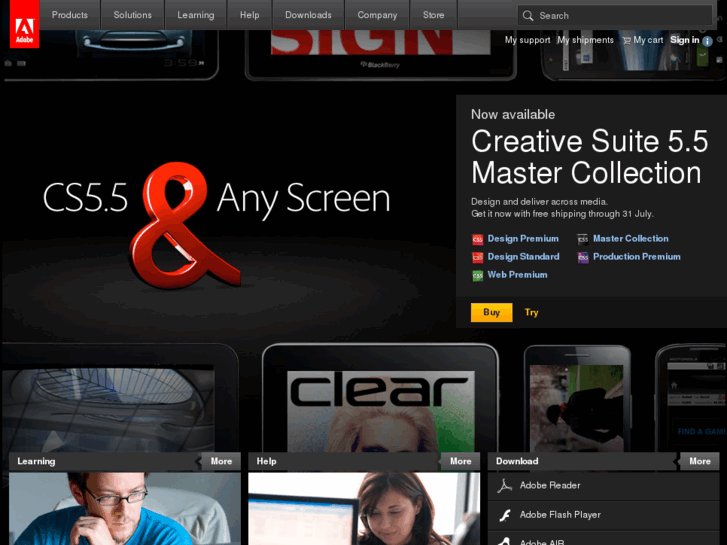Click the Adobe Reader icon
Screen dimensions: 727x545
coord(504,486)
